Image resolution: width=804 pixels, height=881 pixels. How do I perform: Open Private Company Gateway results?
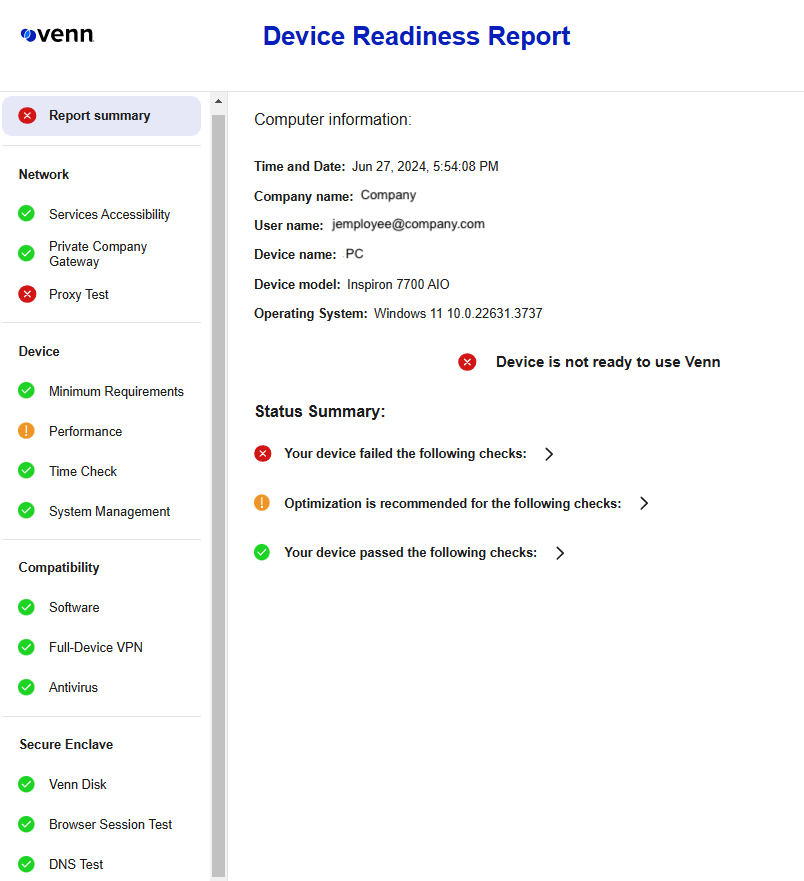point(98,254)
